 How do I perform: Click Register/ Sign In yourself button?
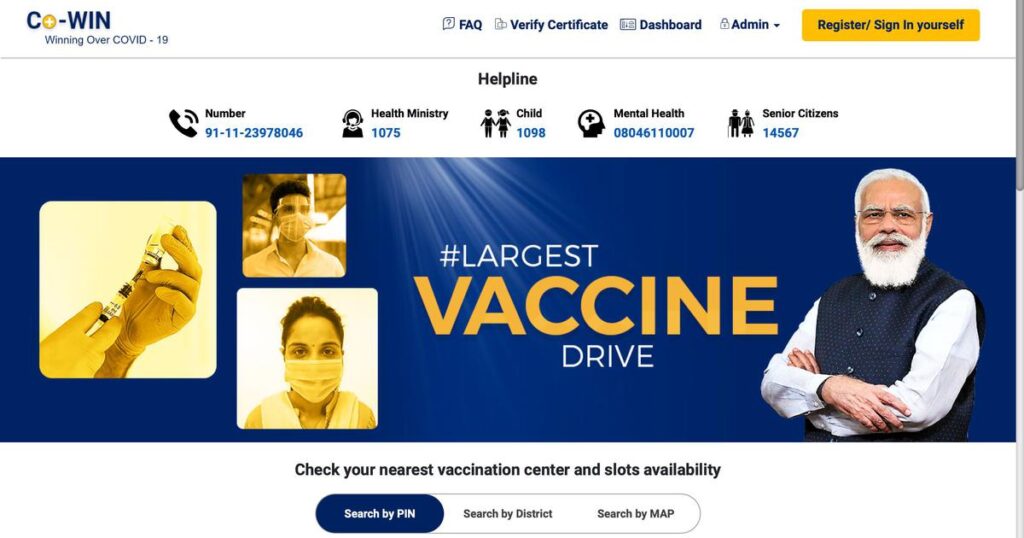(x=891, y=25)
